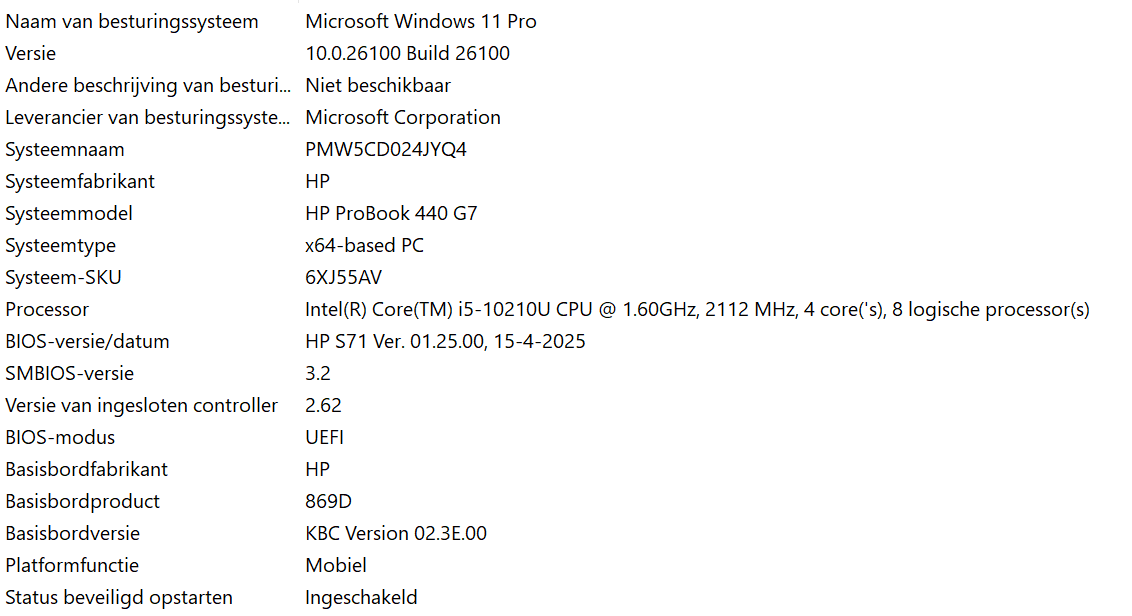The height and width of the screenshot is (616, 1132).
Task: Click the Versie value 10.0.26100 Build 26100
Action: click(407, 53)
